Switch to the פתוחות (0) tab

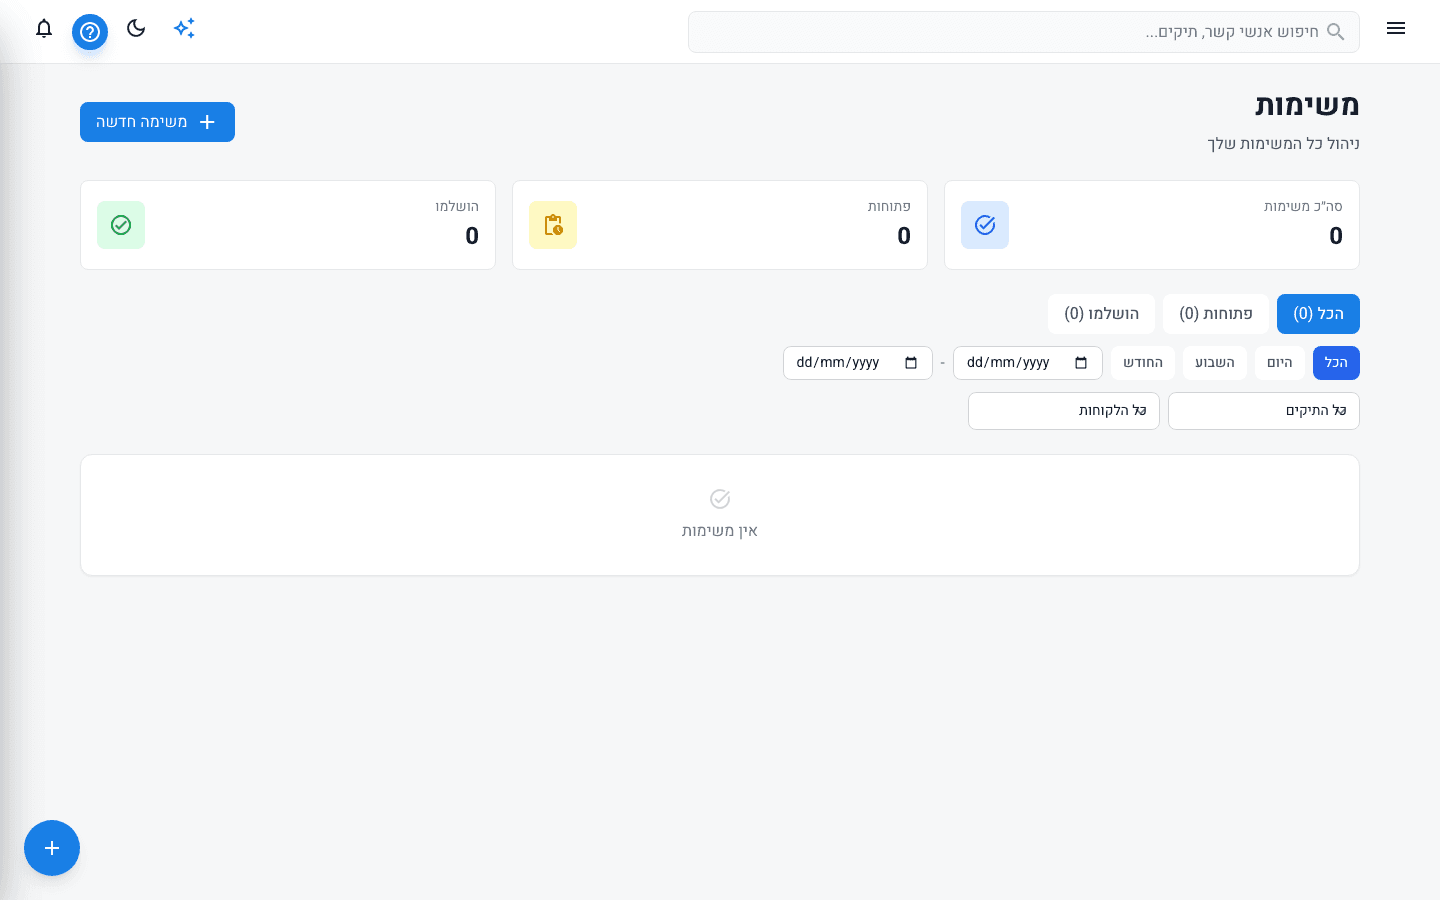[x=1215, y=314]
